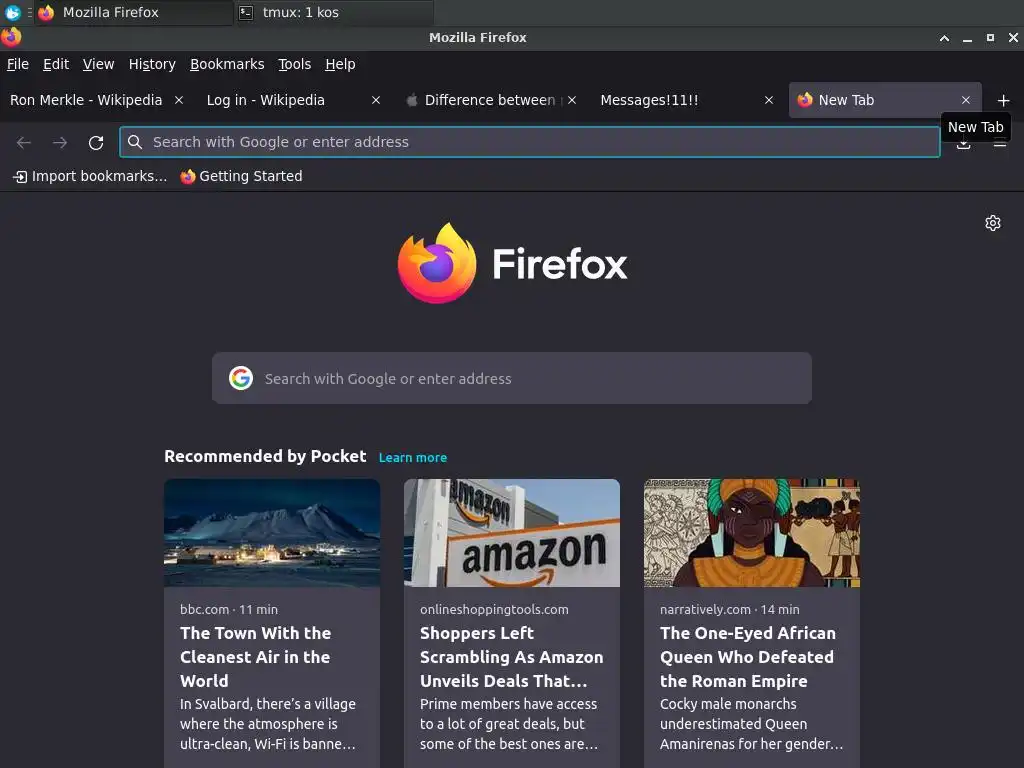Open a new tab with plus icon
The height and width of the screenshot is (768, 1024).
1004,101
